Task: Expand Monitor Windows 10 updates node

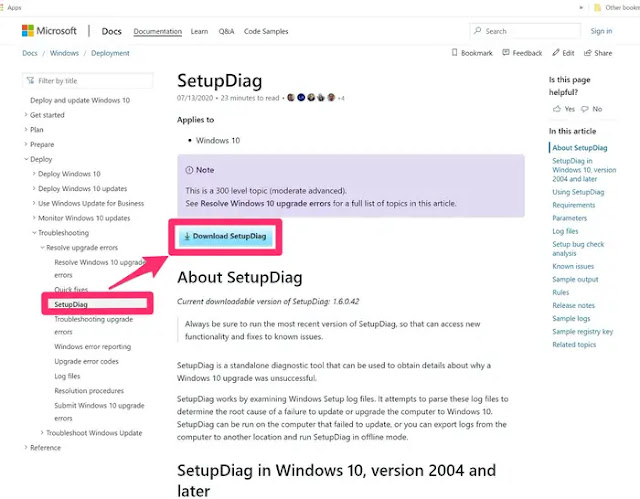Action: 34,217
